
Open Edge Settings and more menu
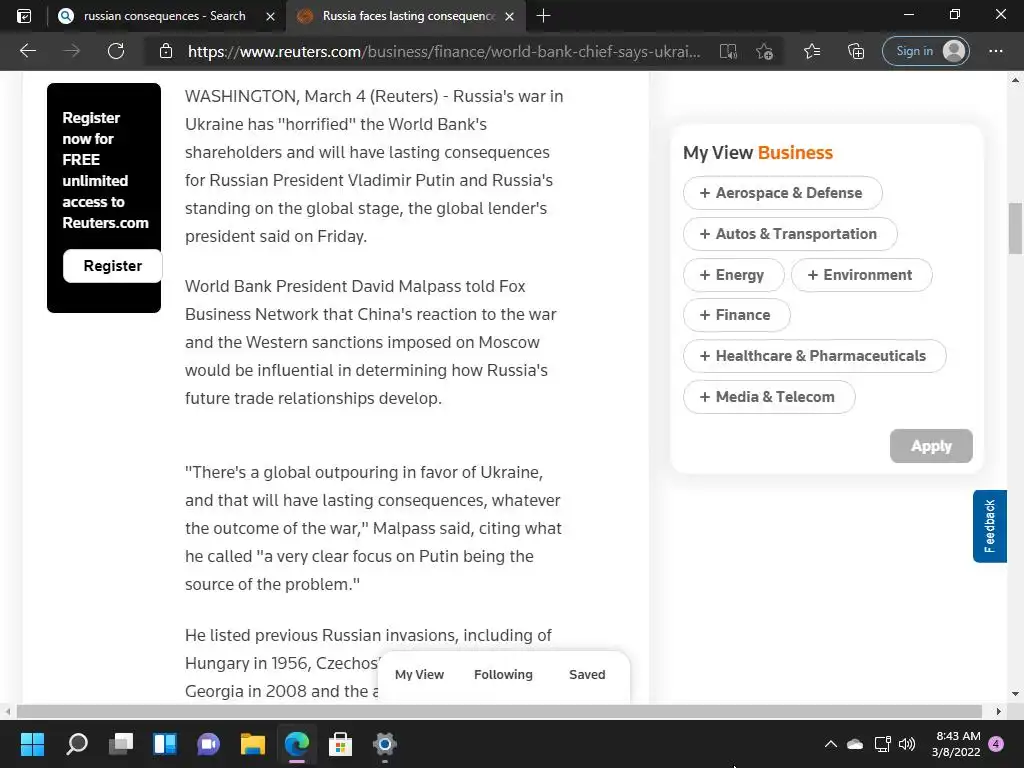(x=995, y=51)
